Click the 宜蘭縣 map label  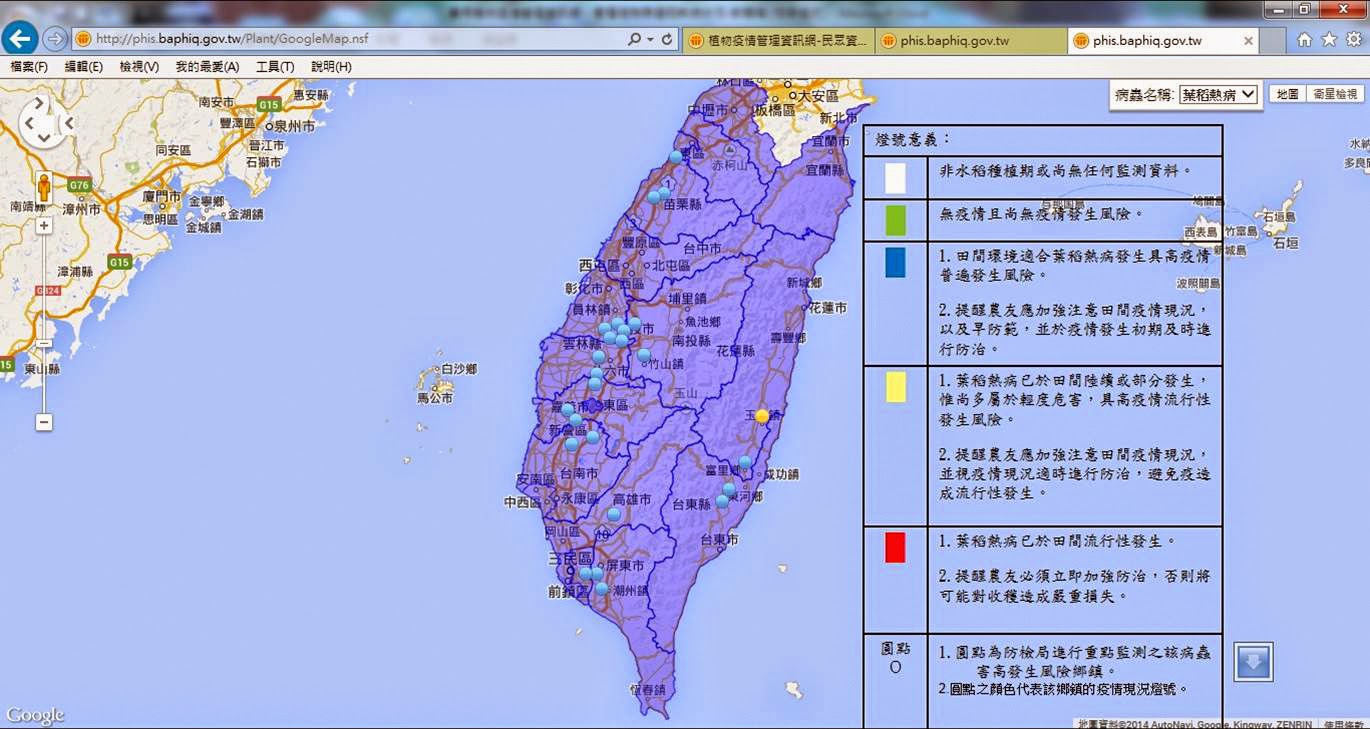coord(825,169)
